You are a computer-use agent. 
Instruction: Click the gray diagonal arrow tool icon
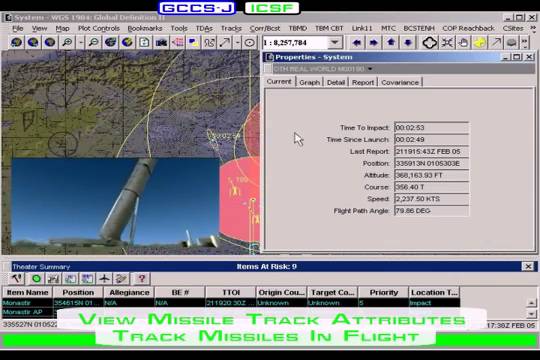(x=496, y=42)
